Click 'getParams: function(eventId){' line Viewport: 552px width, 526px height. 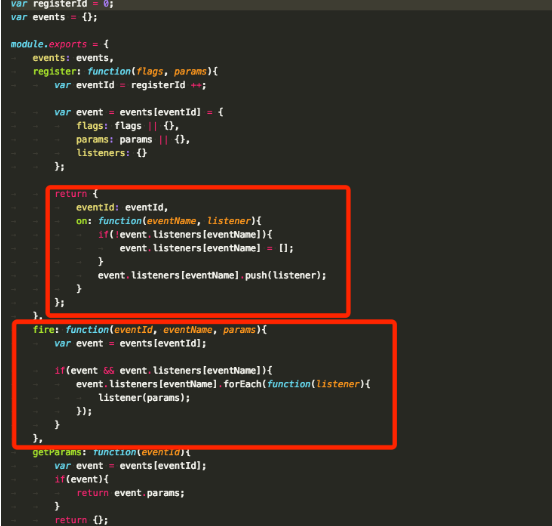click(112, 452)
